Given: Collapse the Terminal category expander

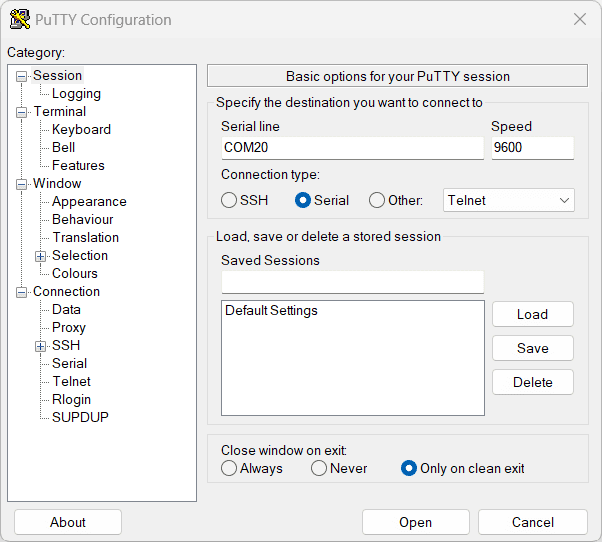Looking at the screenshot, I should [x=22, y=112].
